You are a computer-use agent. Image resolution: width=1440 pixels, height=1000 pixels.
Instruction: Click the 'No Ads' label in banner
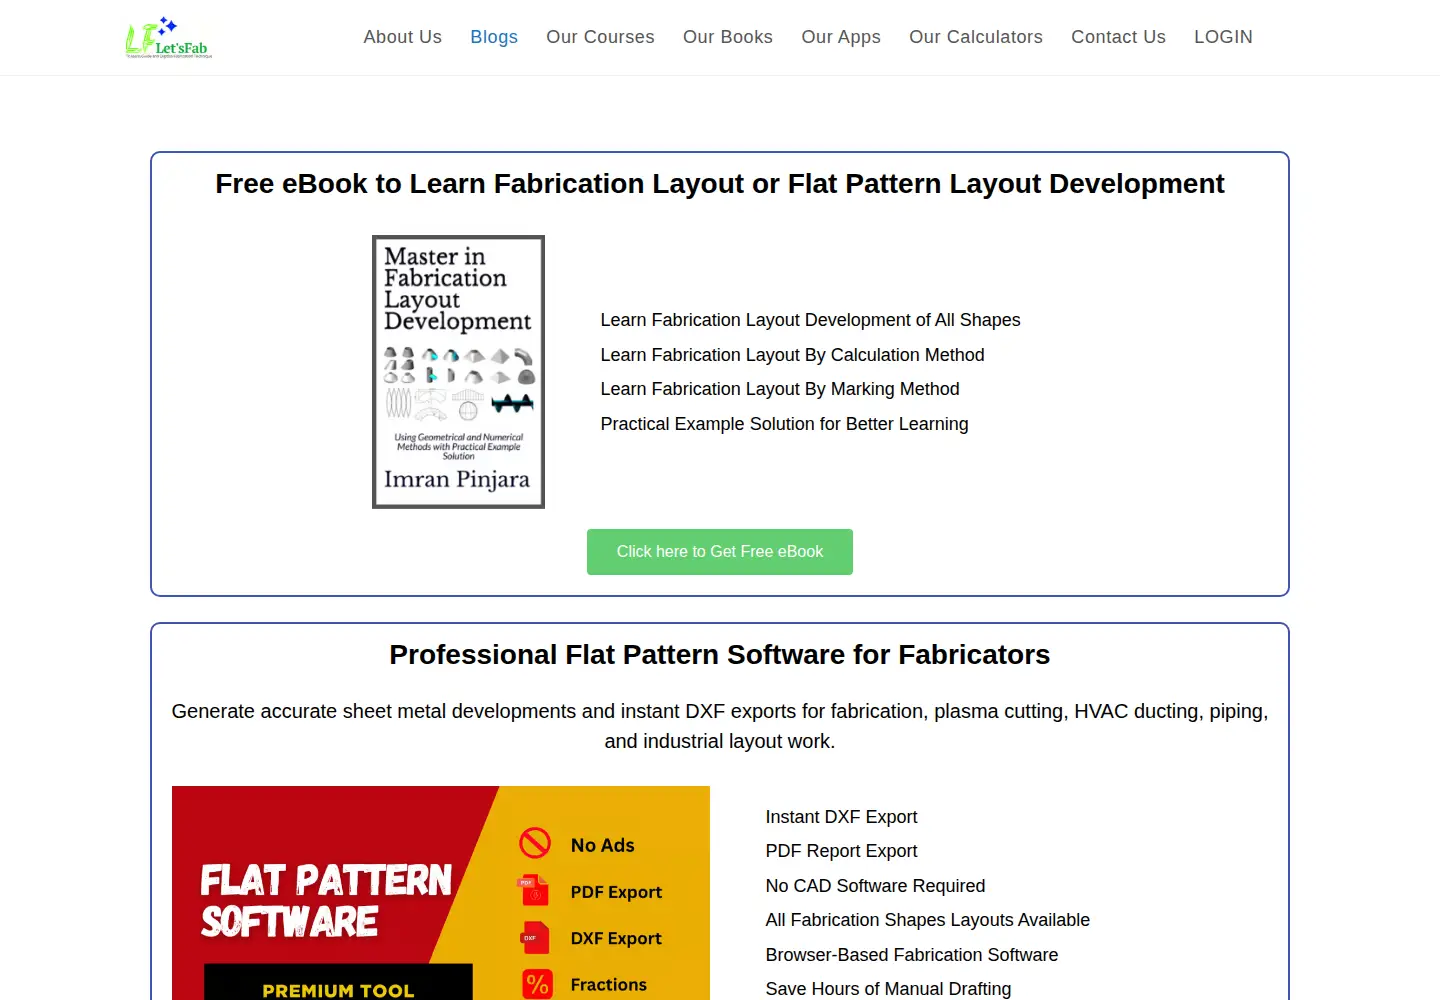click(x=602, y=845)
